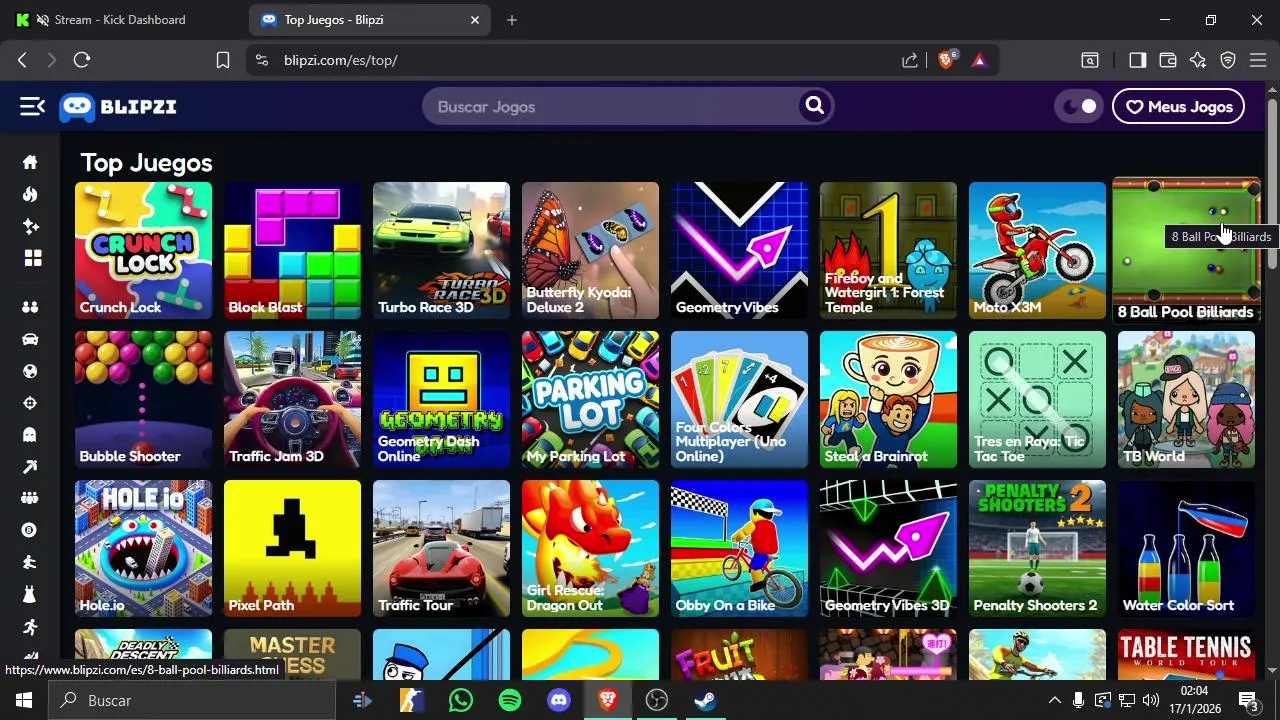Toggle the dark mode switch
Image resolution: width=1280 pixels, height=720 pixels.
(x=1079, y=106)
